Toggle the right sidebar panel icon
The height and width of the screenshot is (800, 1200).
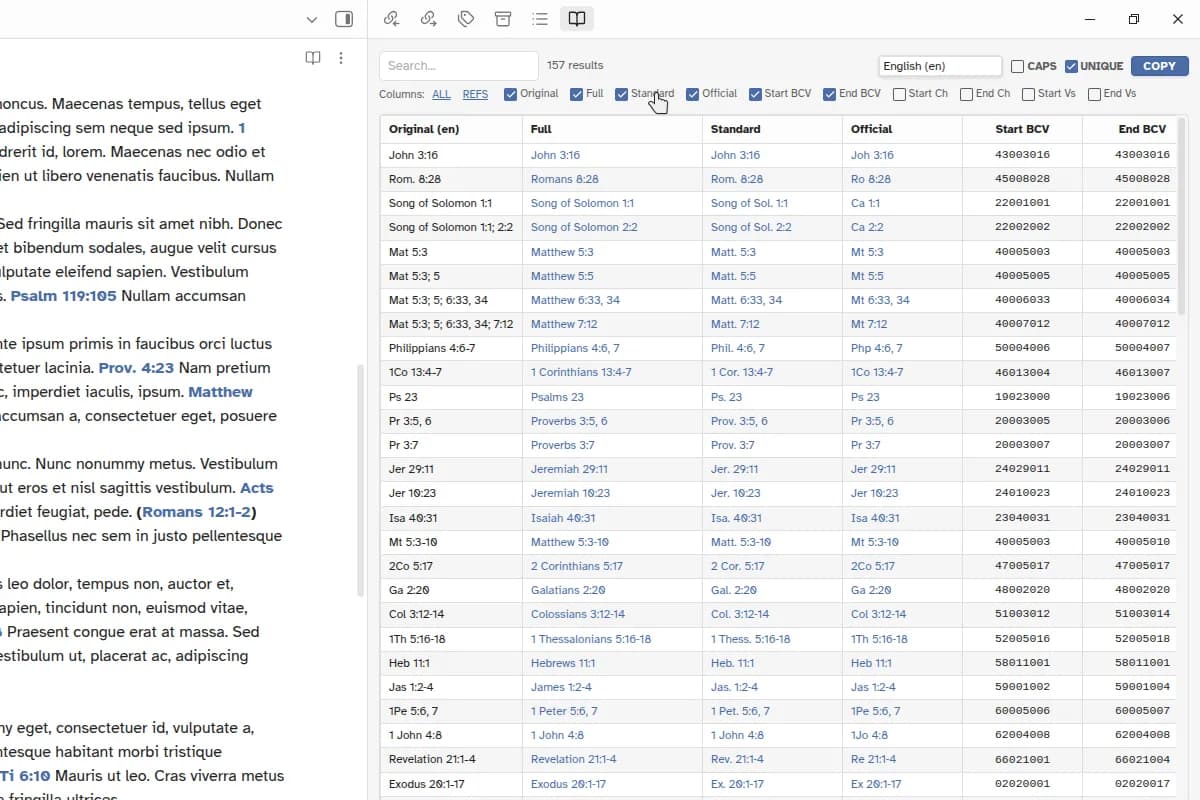(343, 19)
